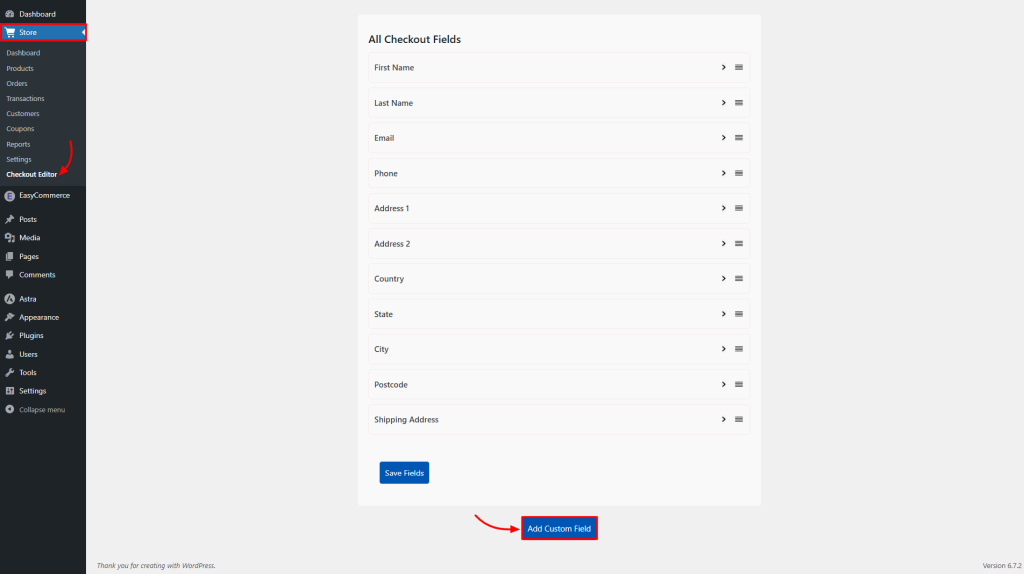Click the Astra theme logo icon

[x=10, y=299]
